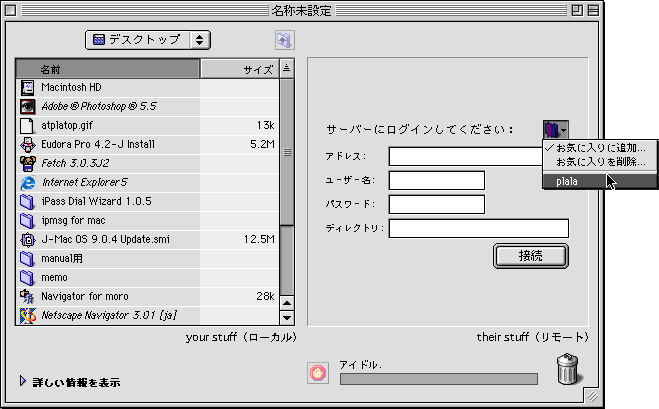Sort the list by サイズ column

(240, 69)
